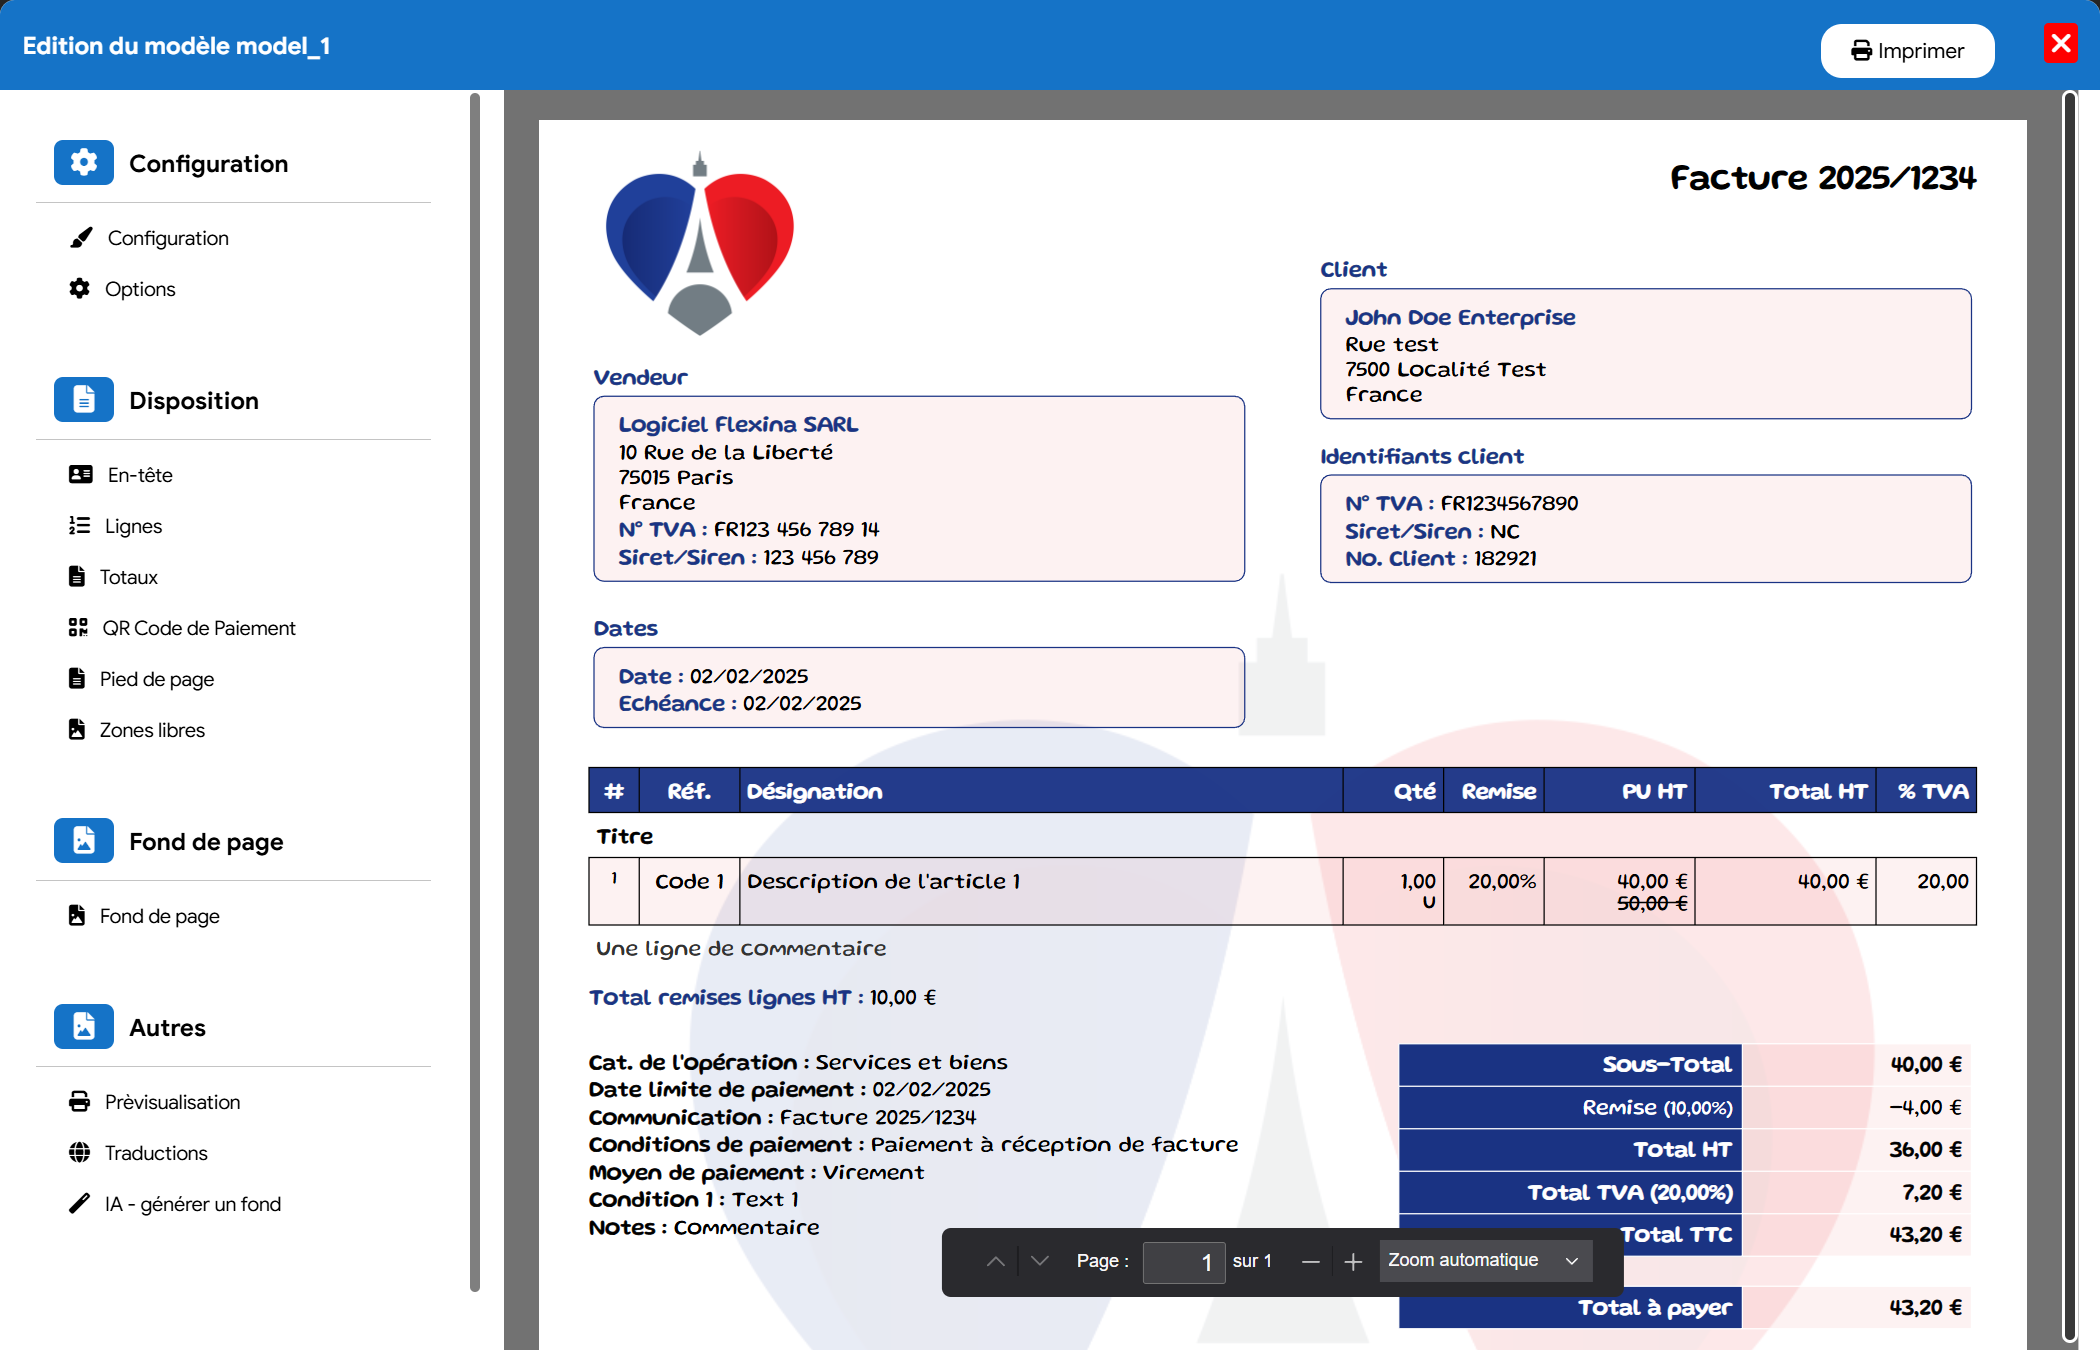Click N° TVA FR1234567890 client identifier
The height and width of the screenshot is (1350, 2100).
pyautogui.click(x=1461, y=503)
